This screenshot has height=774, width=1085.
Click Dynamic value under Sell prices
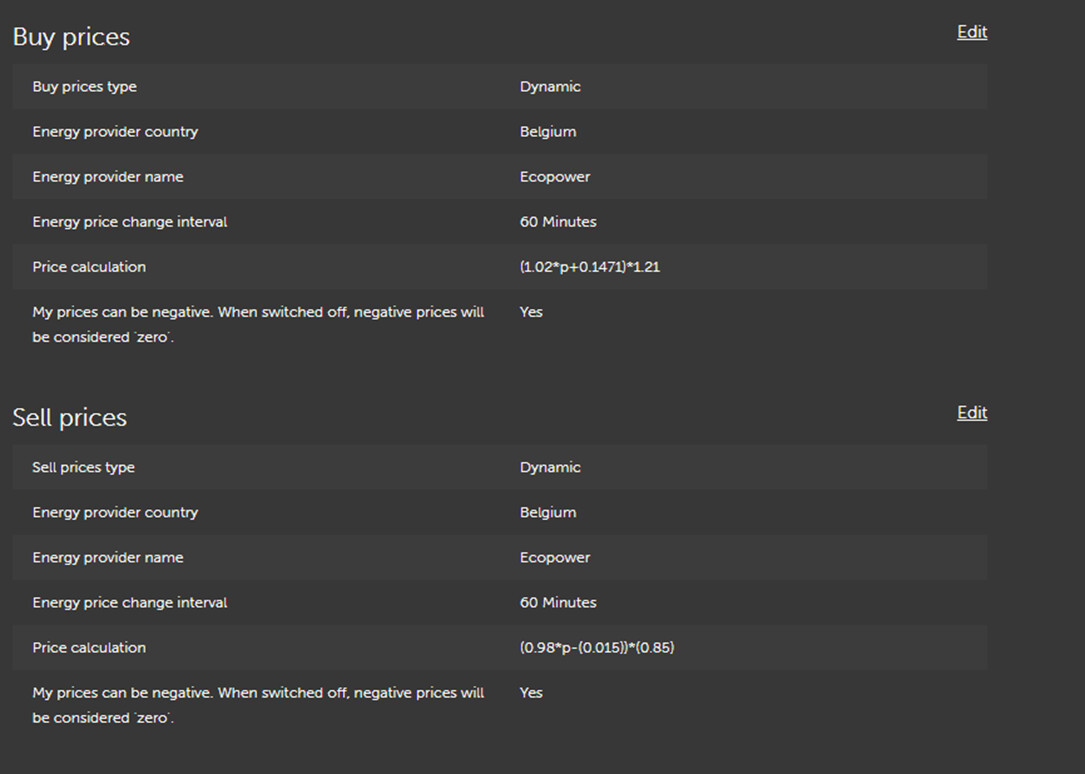(550, 468)
